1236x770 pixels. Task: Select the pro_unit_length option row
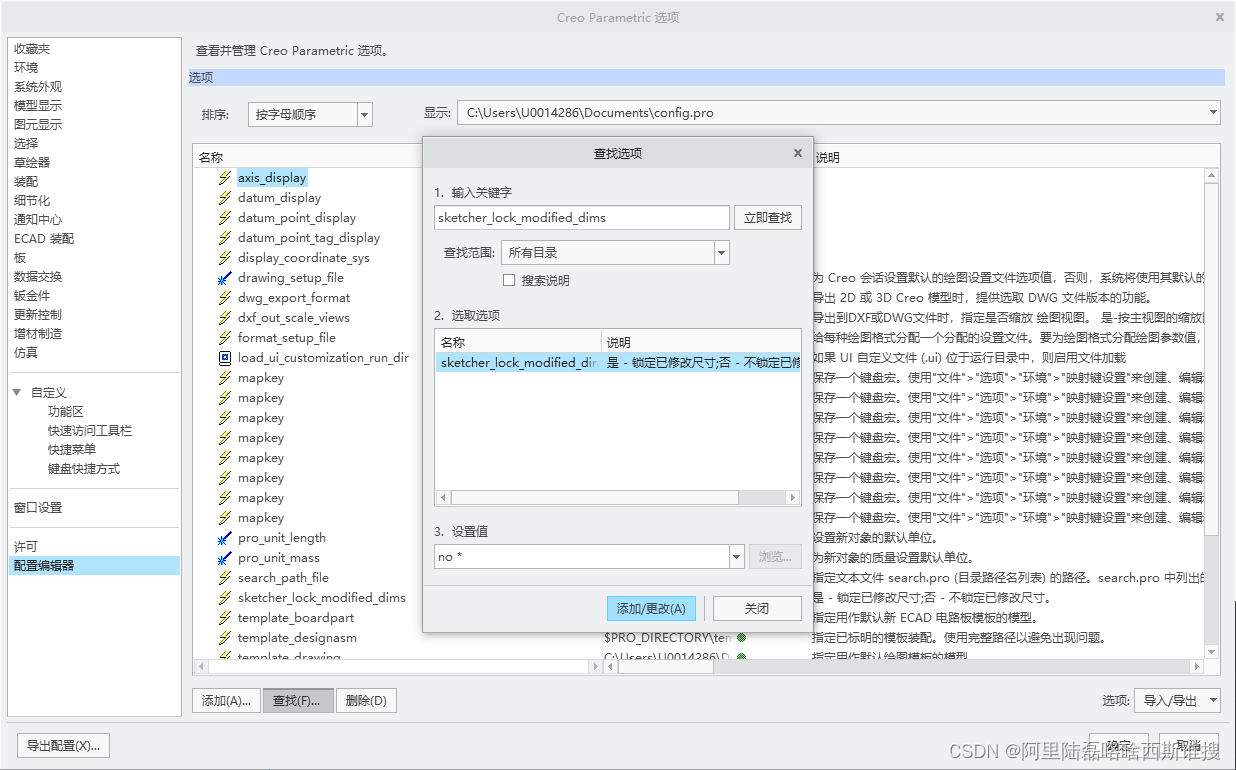[282, 538]
